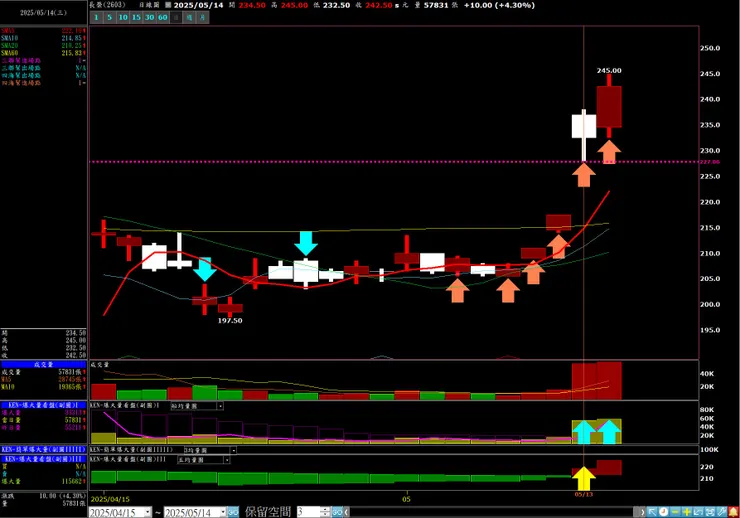Viewport: 740px width, 518px height.
Task: Open the trend line drawing tool
Action: point(698,512)
